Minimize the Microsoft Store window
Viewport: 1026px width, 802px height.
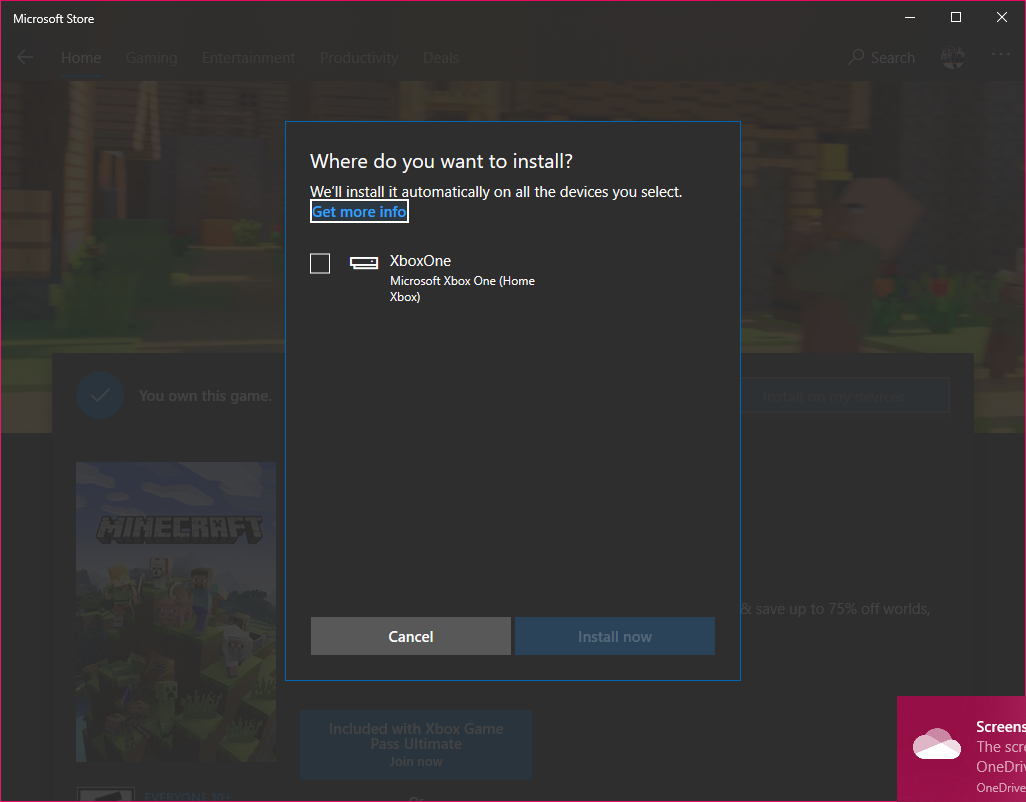910,18
